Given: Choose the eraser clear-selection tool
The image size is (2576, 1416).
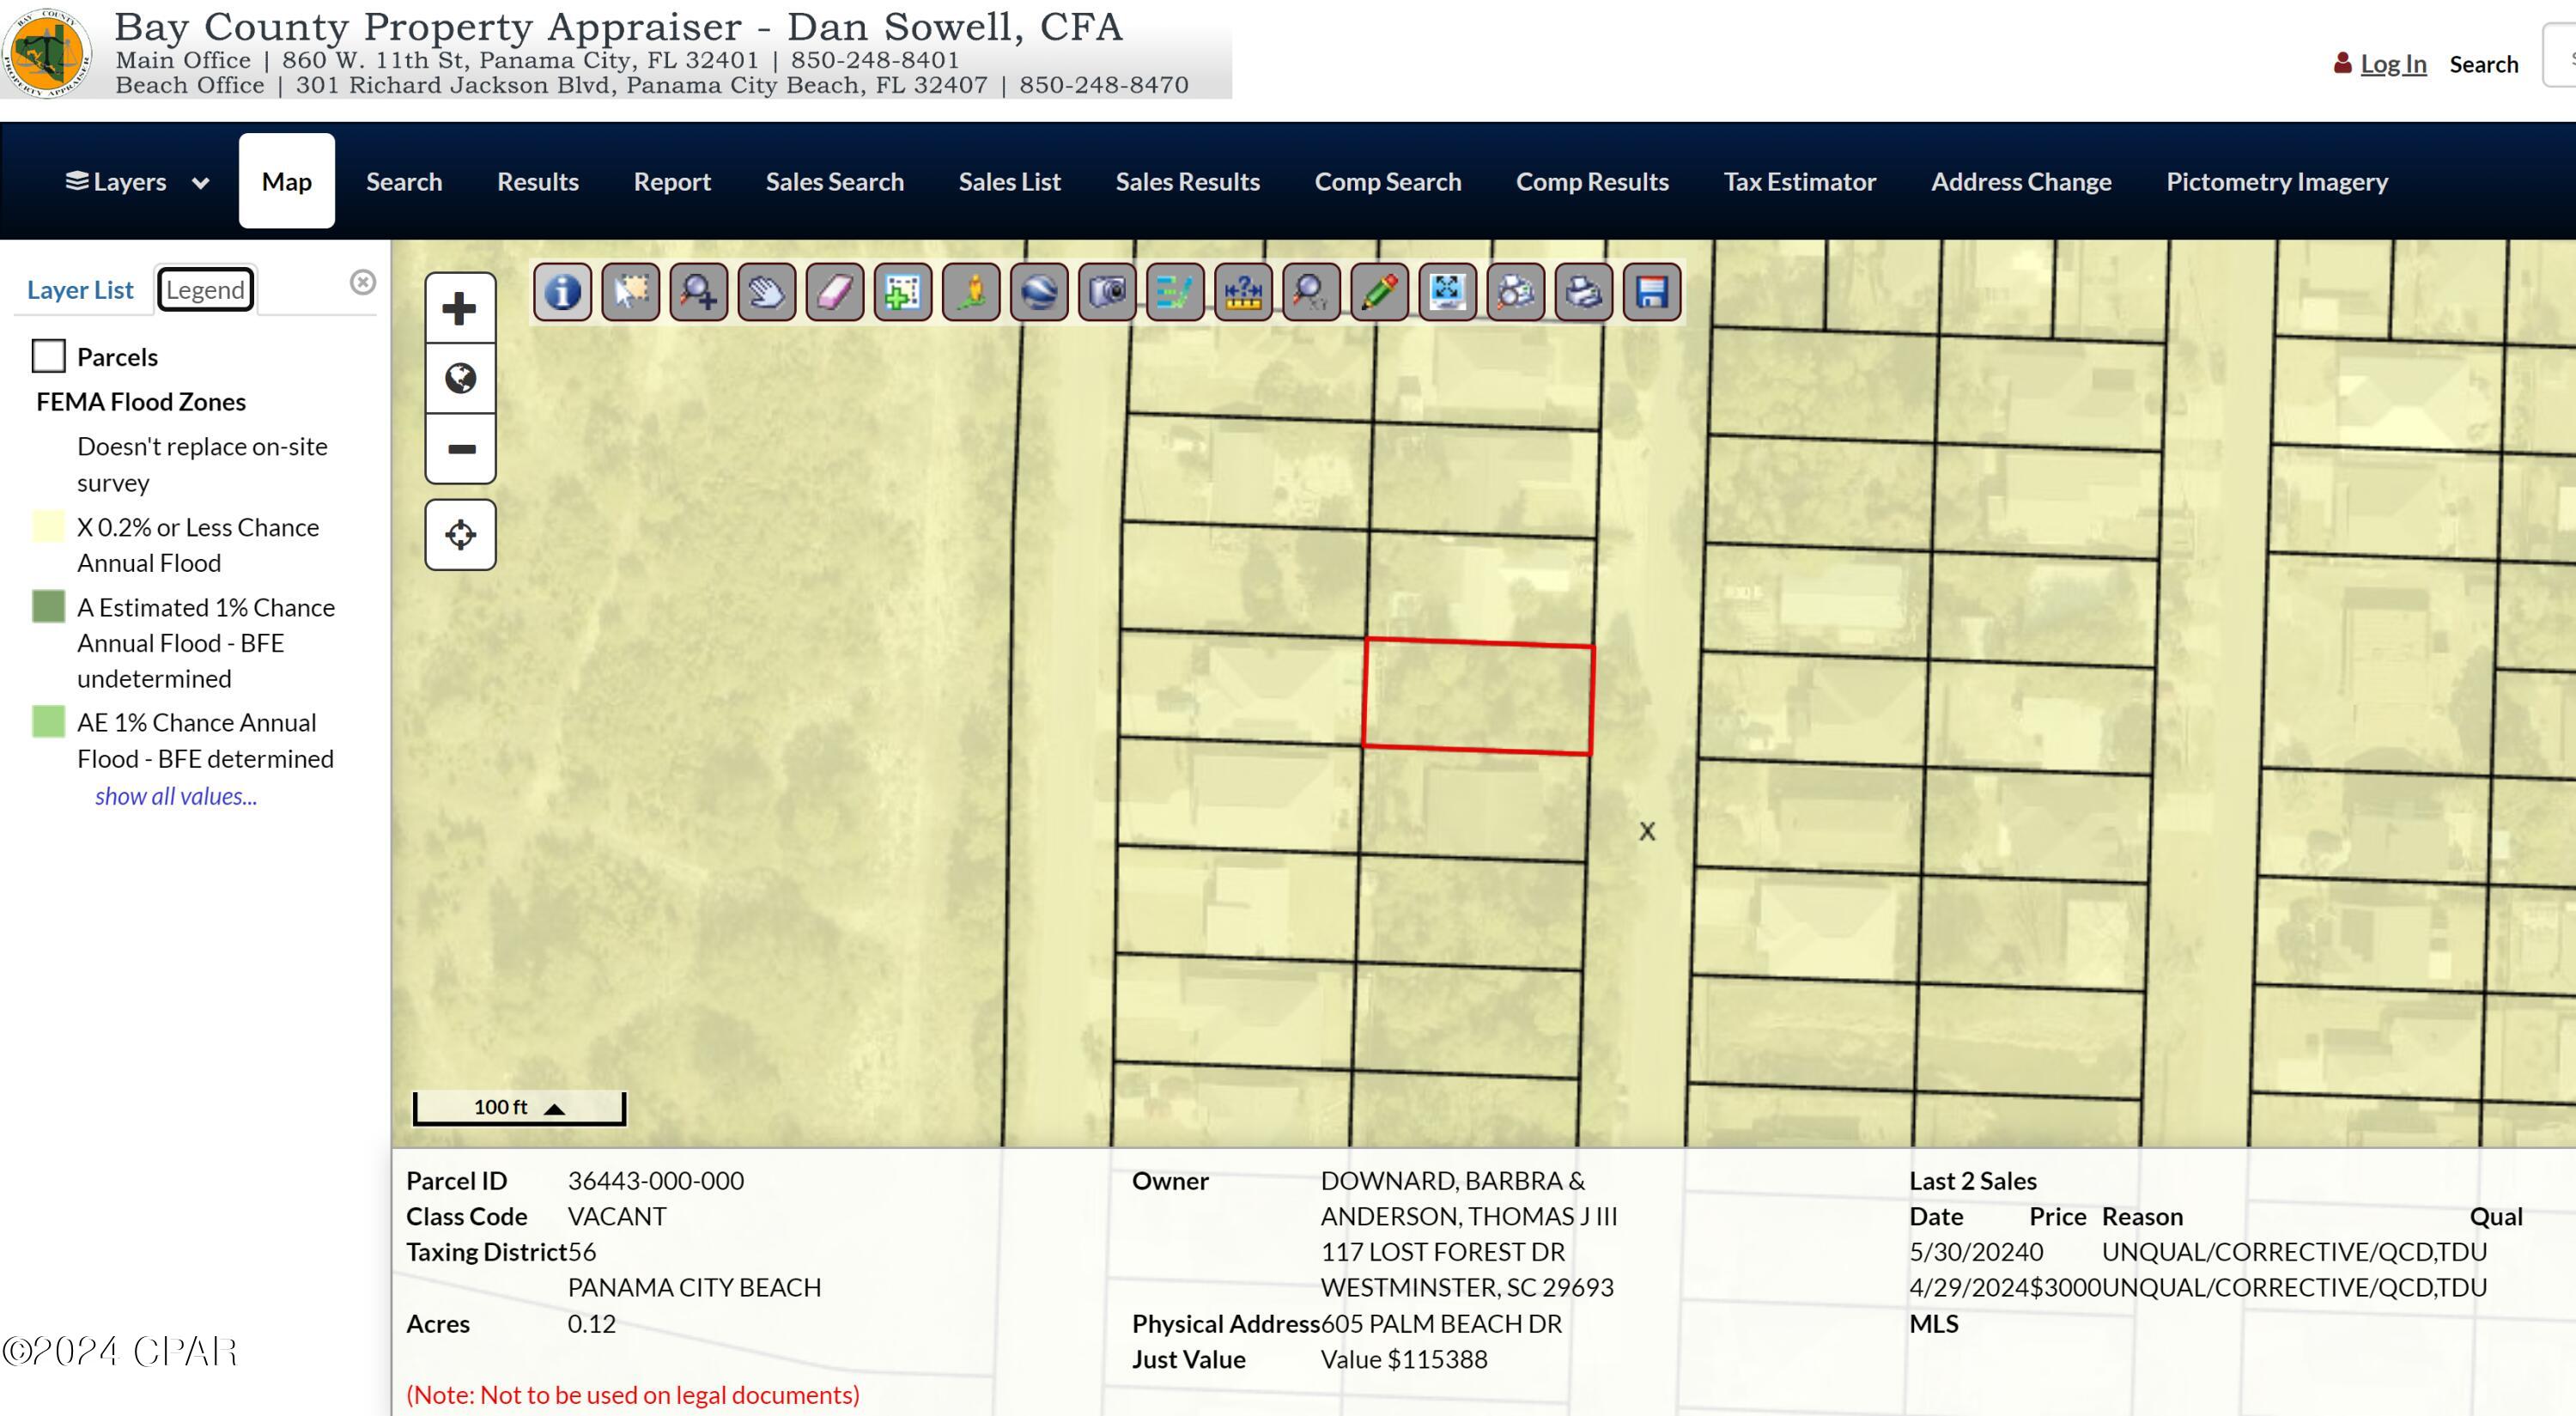Looking at the screenshot, I should [x=834, y=292].
